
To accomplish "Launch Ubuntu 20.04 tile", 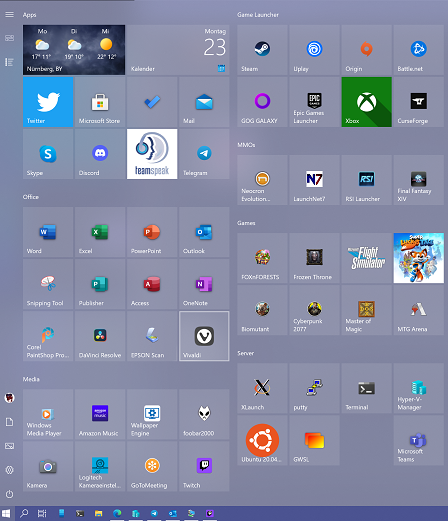I will tap(262, 440).
